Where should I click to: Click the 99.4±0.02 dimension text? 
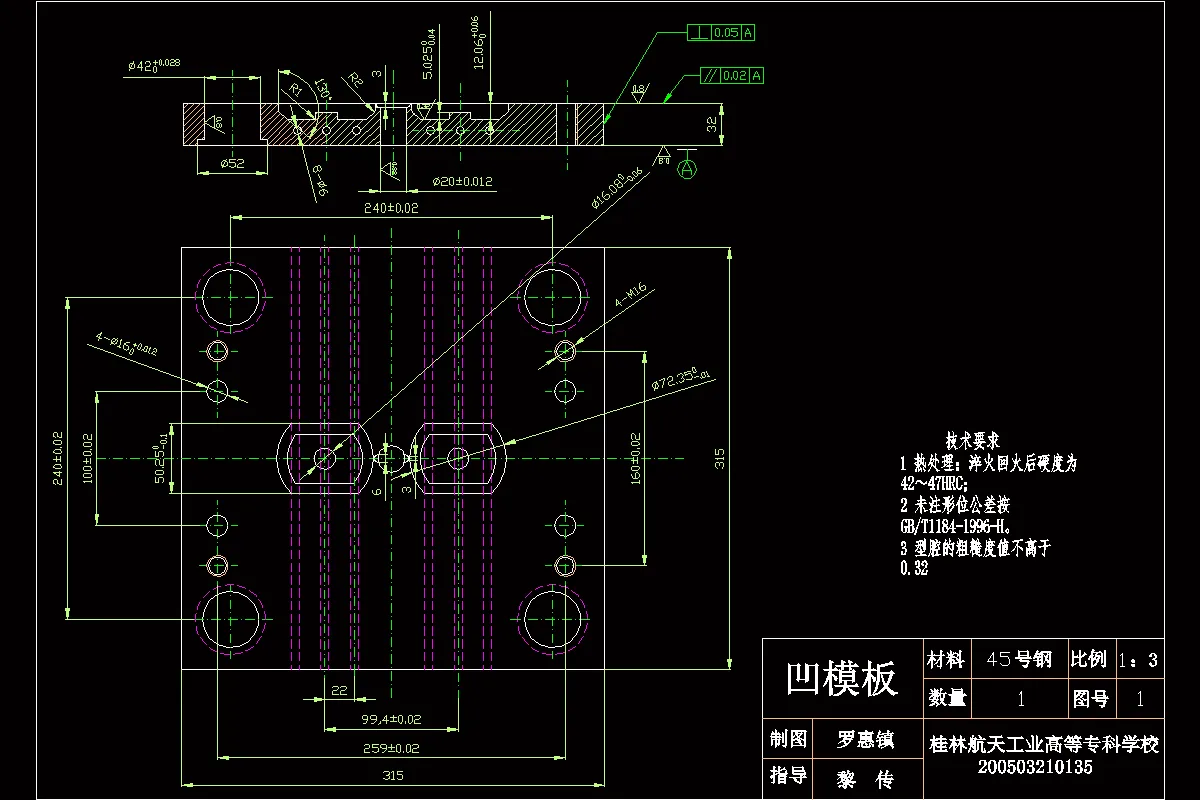click(x=391, y=718)
